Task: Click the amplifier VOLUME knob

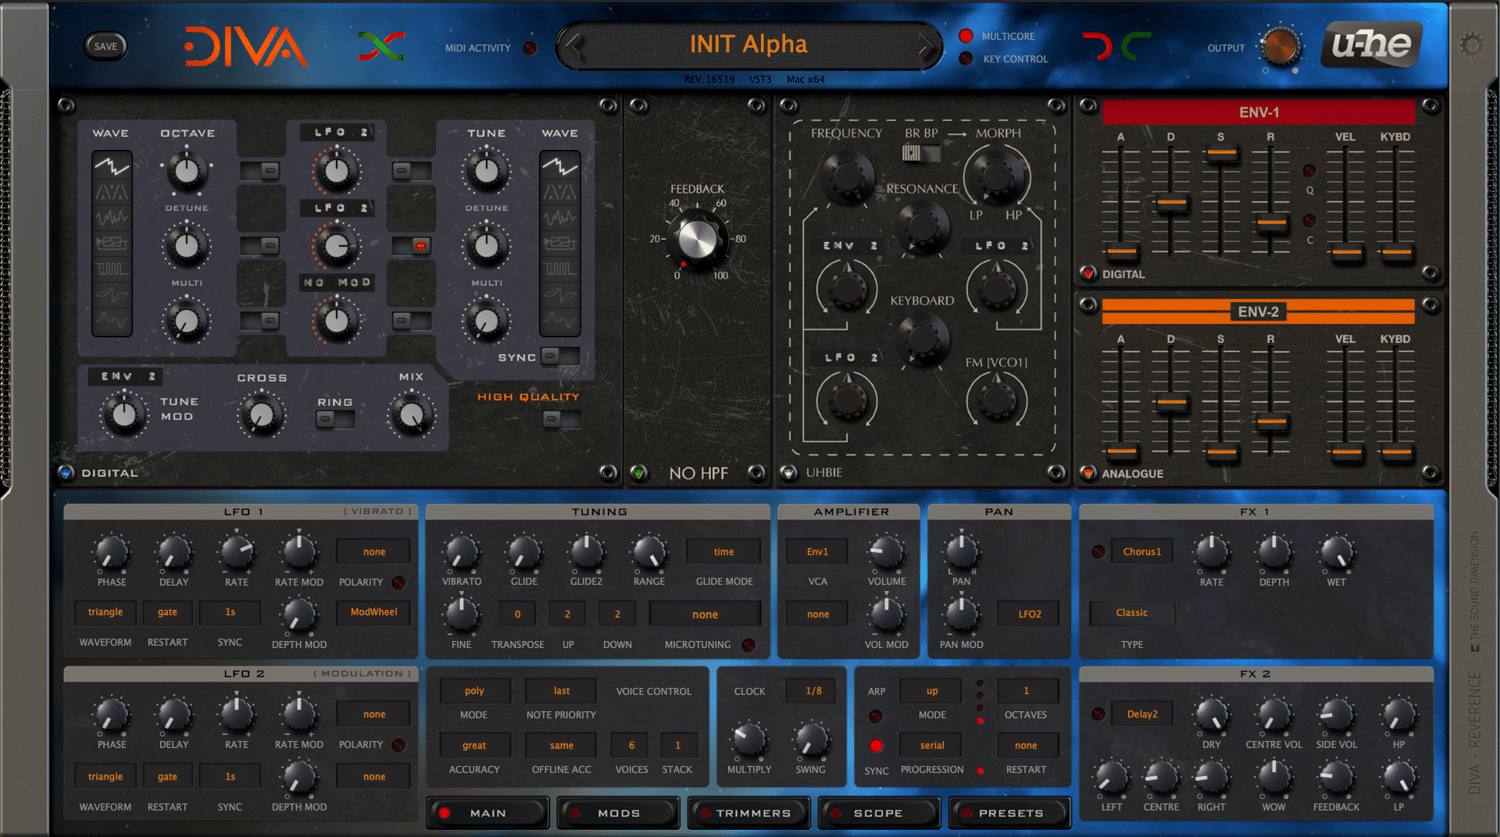Action: (x=886, y=552)
